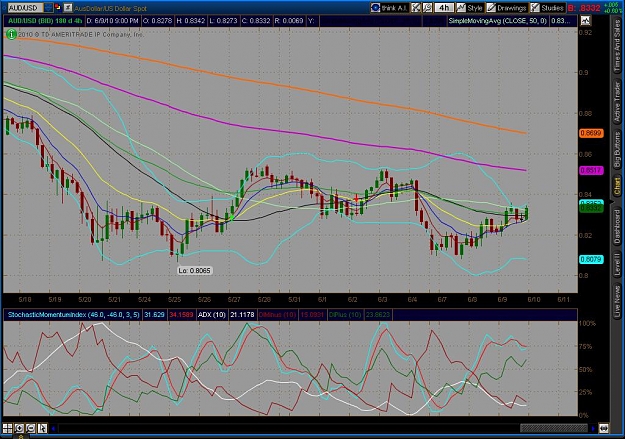This screenshot has height=439, width=625.
Task: Open the symbol selector dropdown arrow
Action: tap(48, 8)
